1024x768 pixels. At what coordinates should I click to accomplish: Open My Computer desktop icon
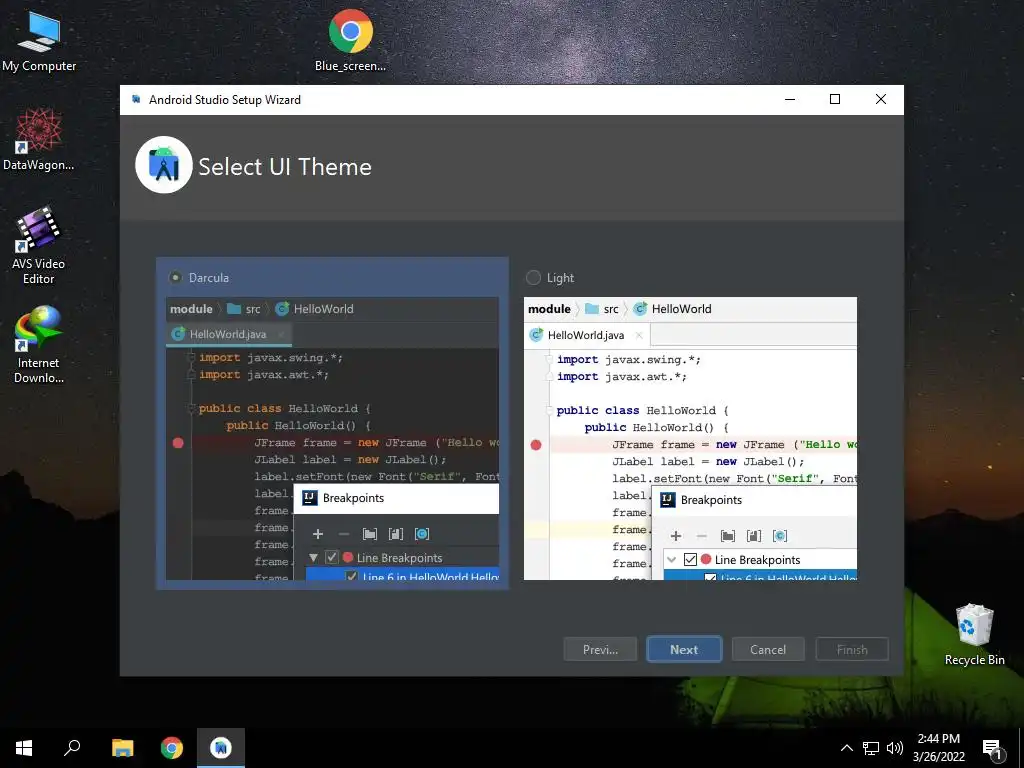(39, 42)
